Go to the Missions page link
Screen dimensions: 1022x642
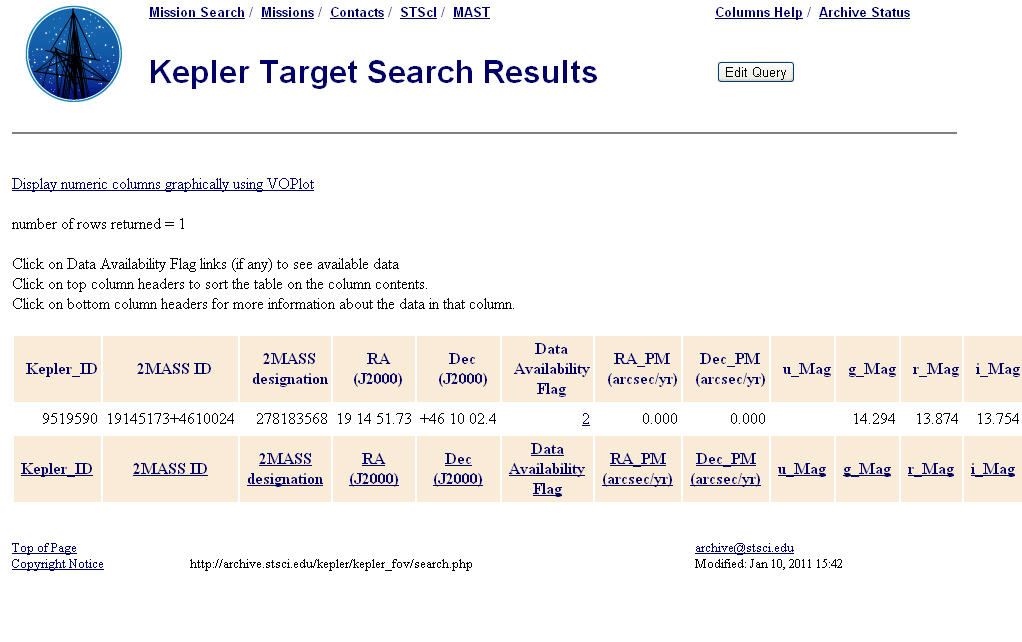(x=287, y=12)
